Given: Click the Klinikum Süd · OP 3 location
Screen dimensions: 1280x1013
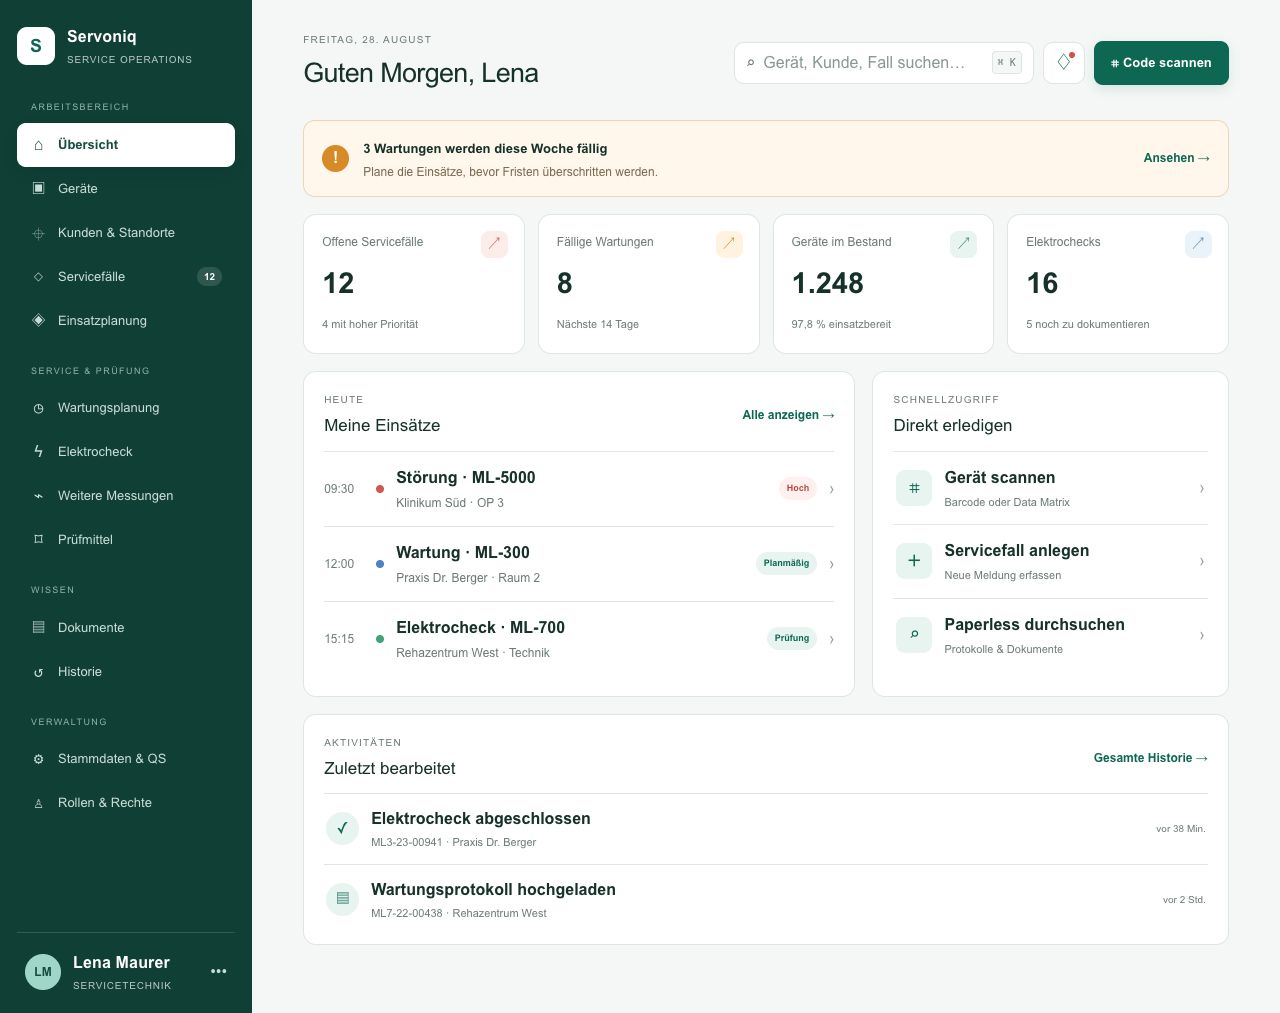Looking at the screenshot, I should tap(450, 503).
